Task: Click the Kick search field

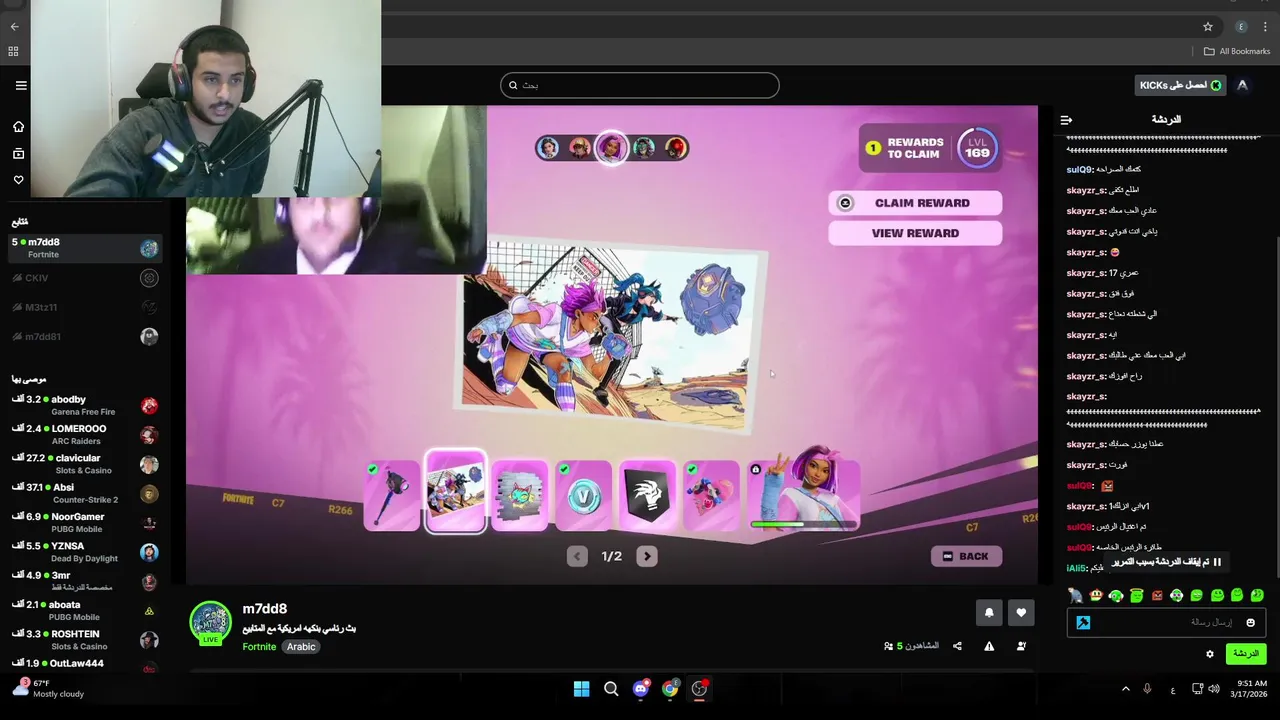Action: point(640,85)
